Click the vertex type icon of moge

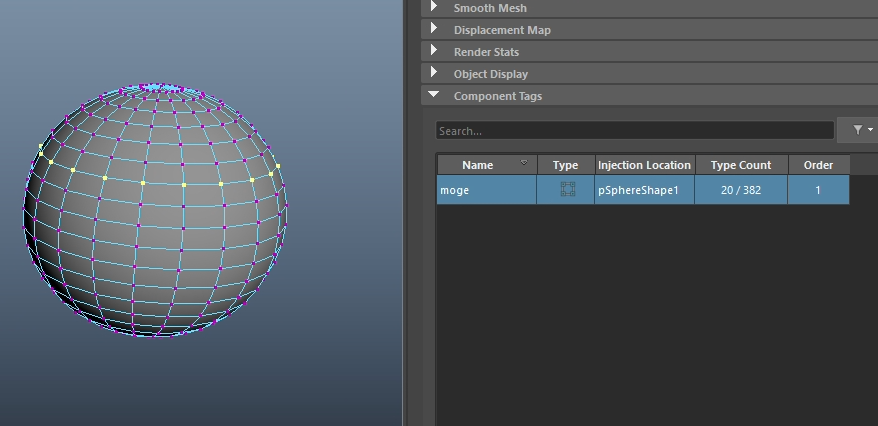[x=567, y=189]
